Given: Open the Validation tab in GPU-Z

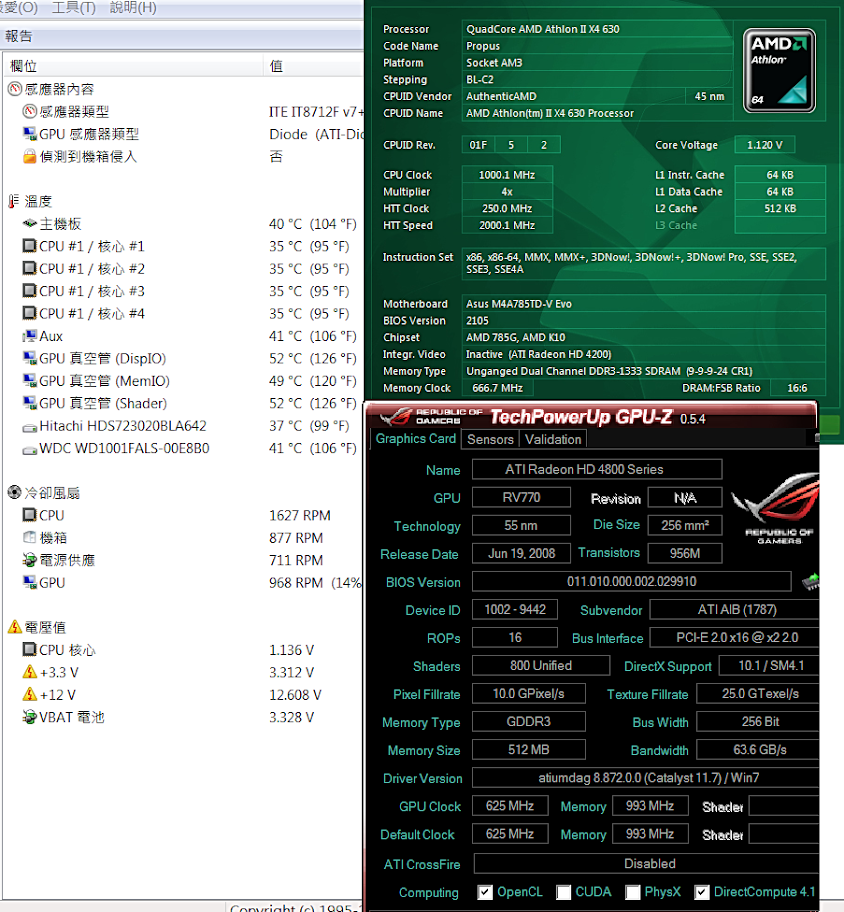Looking at the screenshot, I should tap(553, 439).
